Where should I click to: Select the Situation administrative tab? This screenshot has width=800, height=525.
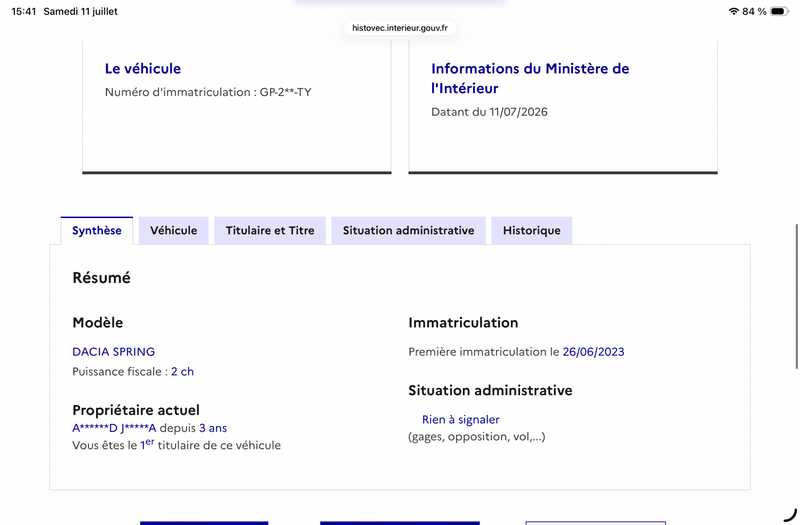tap(408, 231)
